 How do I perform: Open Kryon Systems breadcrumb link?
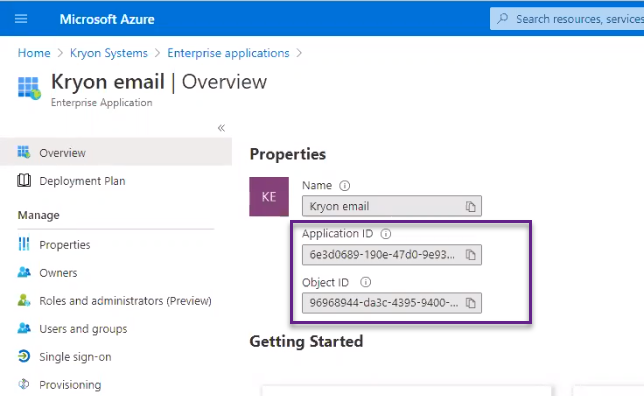click(108, 53)
